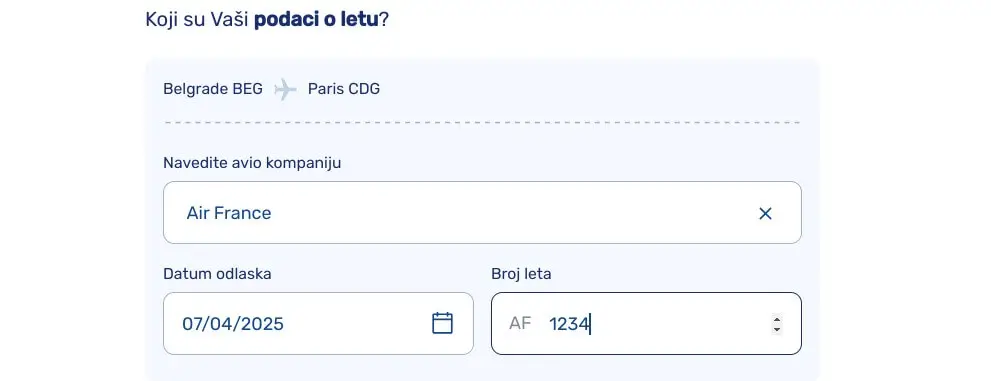This screenshot has width=991, height=381.
Task: Click the Datum odlaska label
Action: 217,274
